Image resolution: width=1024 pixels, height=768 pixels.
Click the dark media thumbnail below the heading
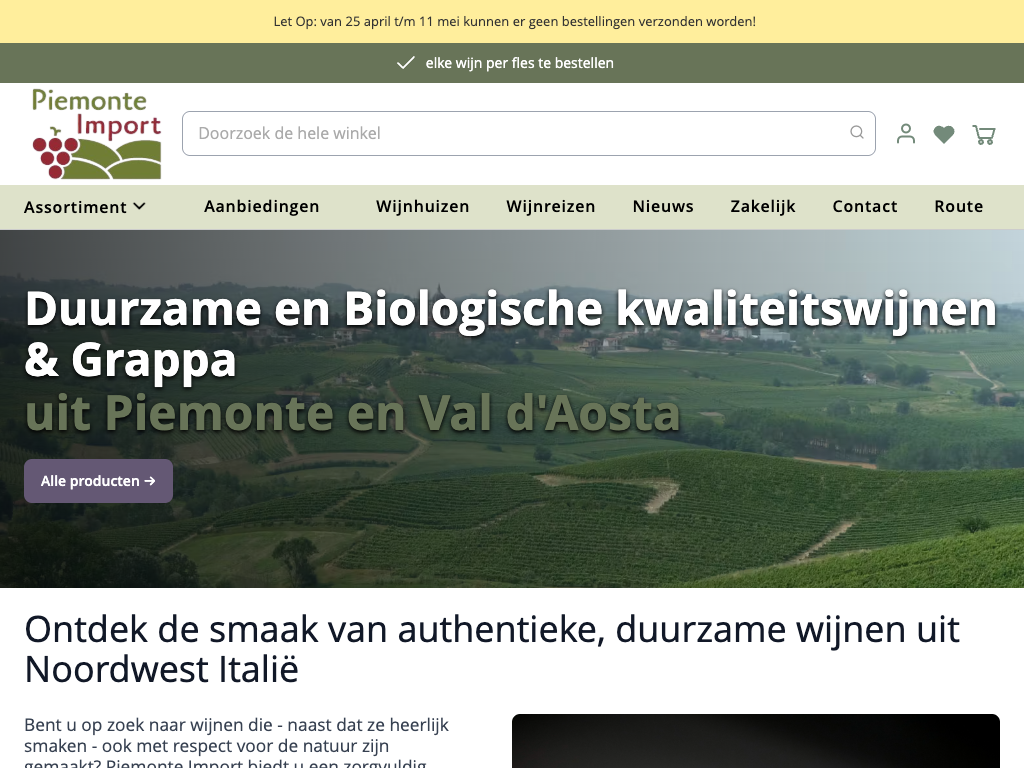[755, 741]
